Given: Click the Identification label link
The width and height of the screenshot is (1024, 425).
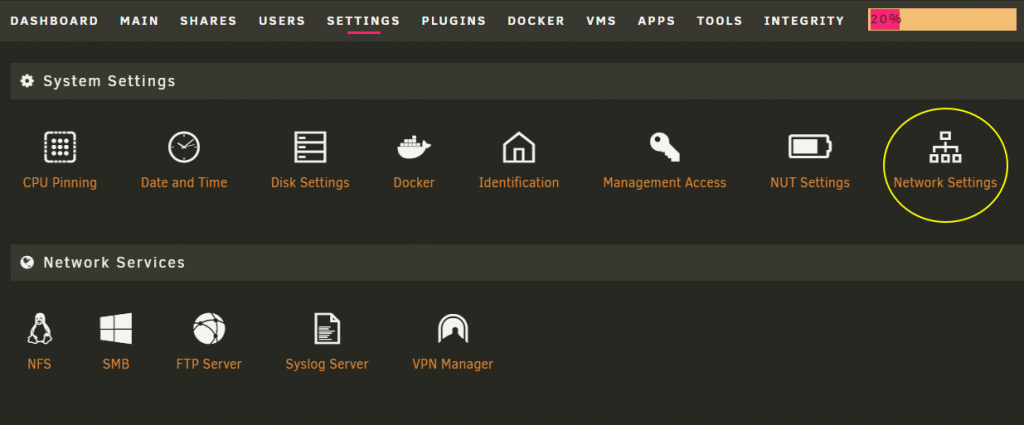Looking at the screenshot, I should 519,183.
